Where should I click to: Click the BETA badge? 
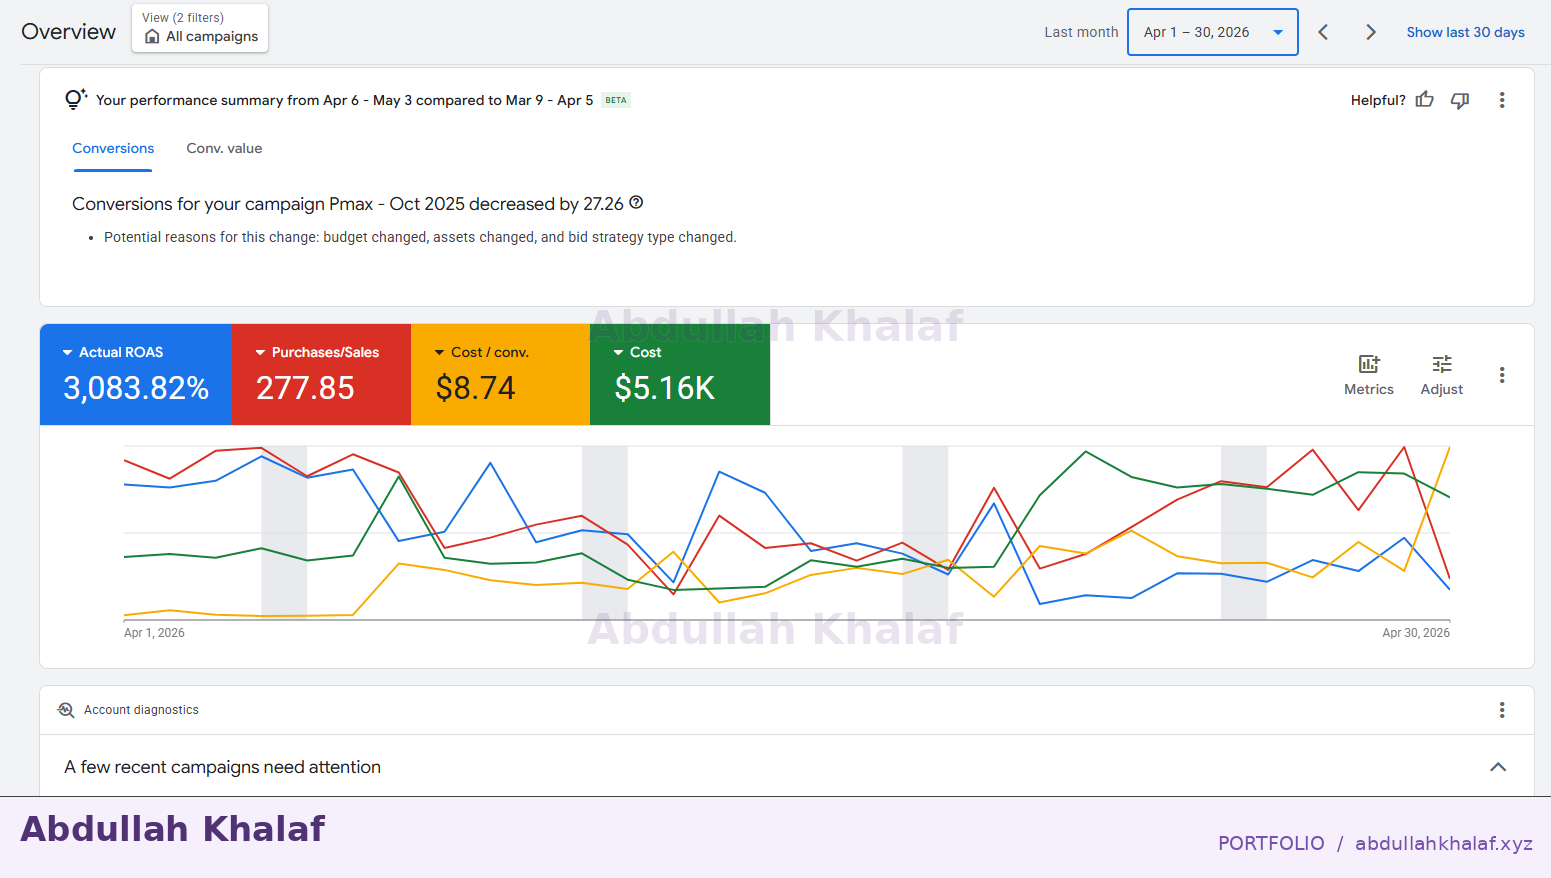click(x=616, y=100)
